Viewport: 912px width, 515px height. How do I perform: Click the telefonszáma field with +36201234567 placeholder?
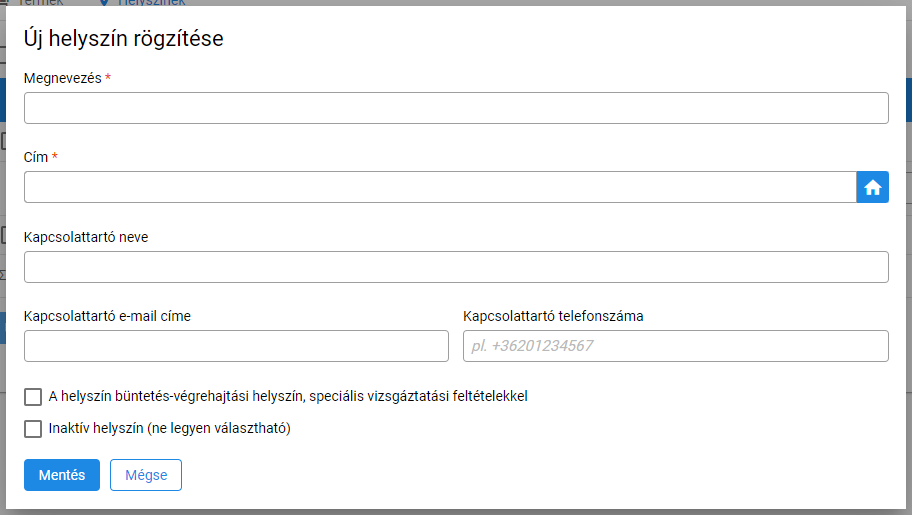pos(676,346)
